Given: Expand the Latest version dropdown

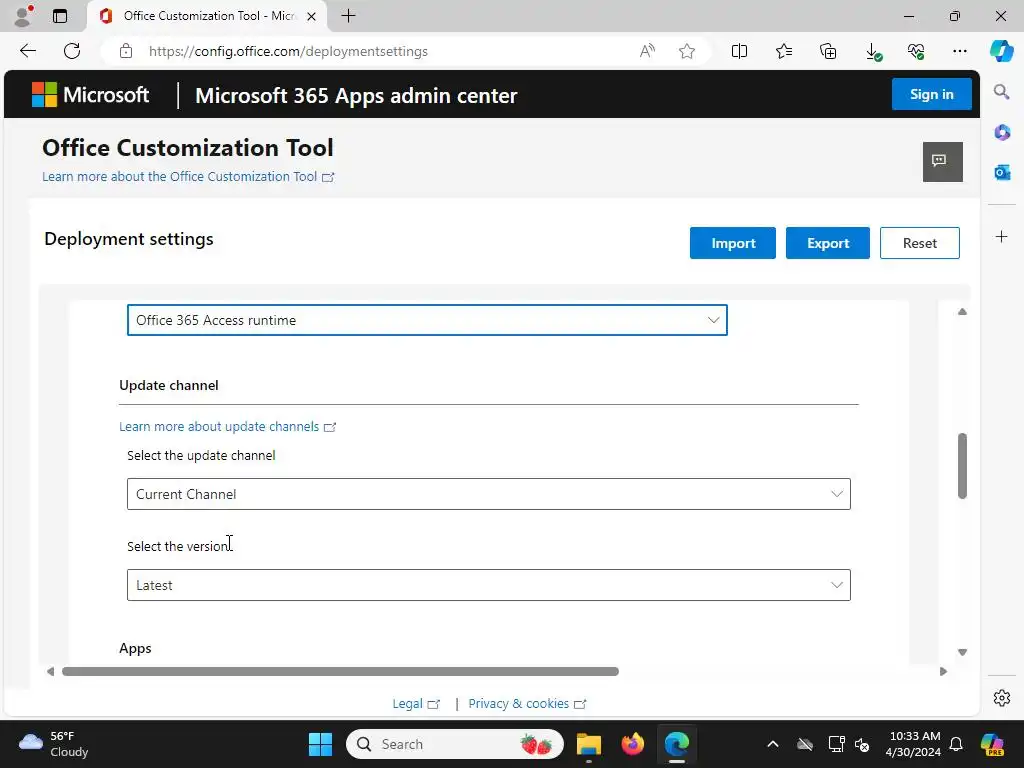Looking at the screenshot, I should coord(488,585).
